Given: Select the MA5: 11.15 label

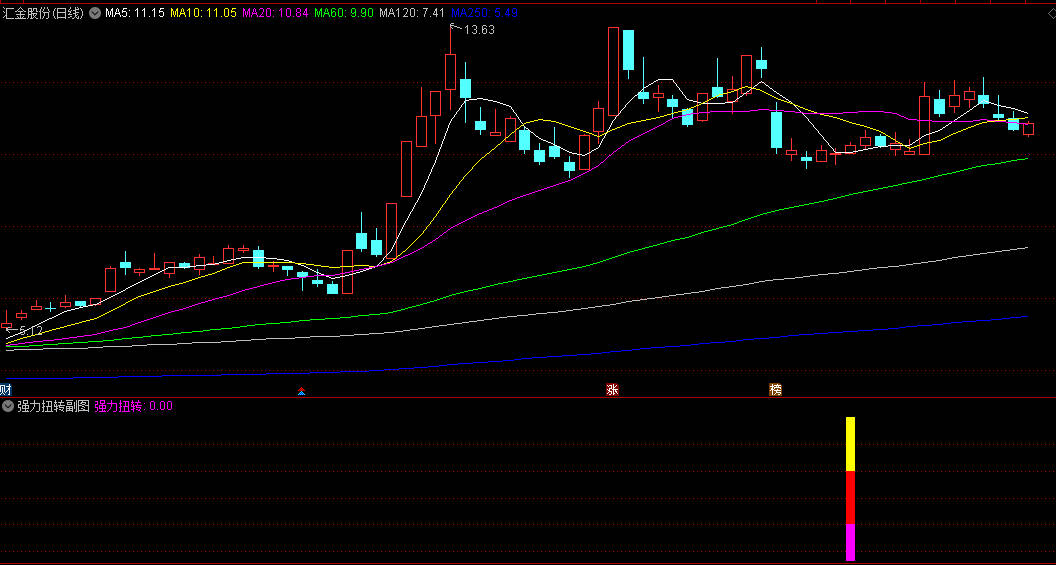Looking at the screenshot, I should (135, 12).
